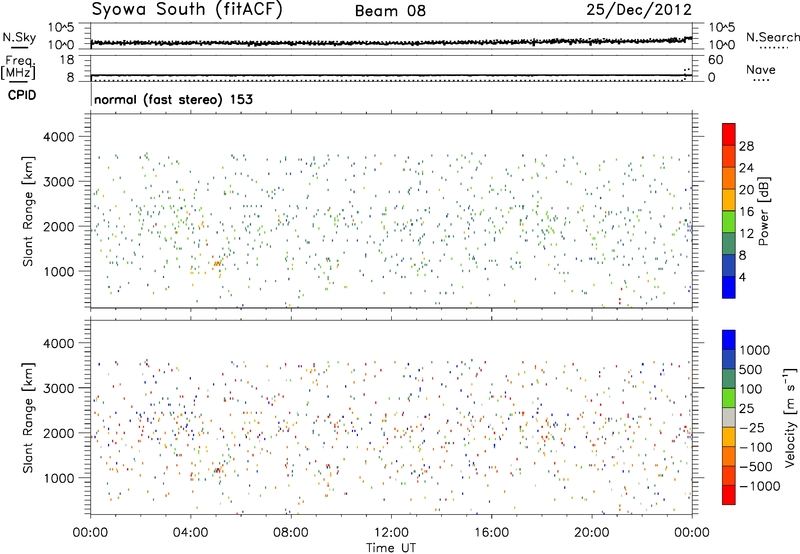Screen dimensions: 800x554
Task: Click the "20:00" time tick label
Action: pos(591,533)
